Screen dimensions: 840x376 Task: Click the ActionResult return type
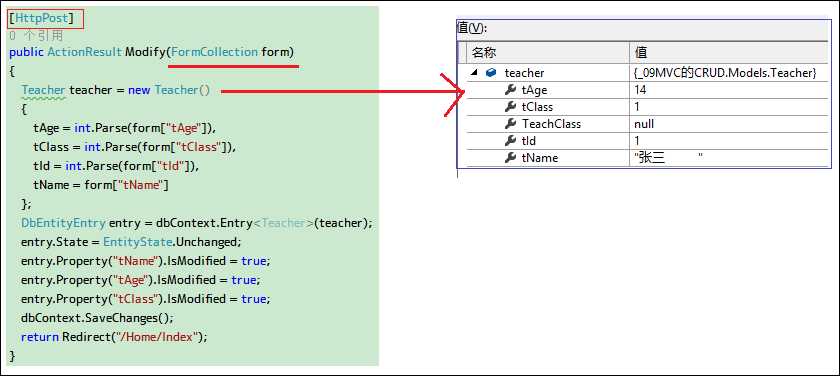(85, 52)
